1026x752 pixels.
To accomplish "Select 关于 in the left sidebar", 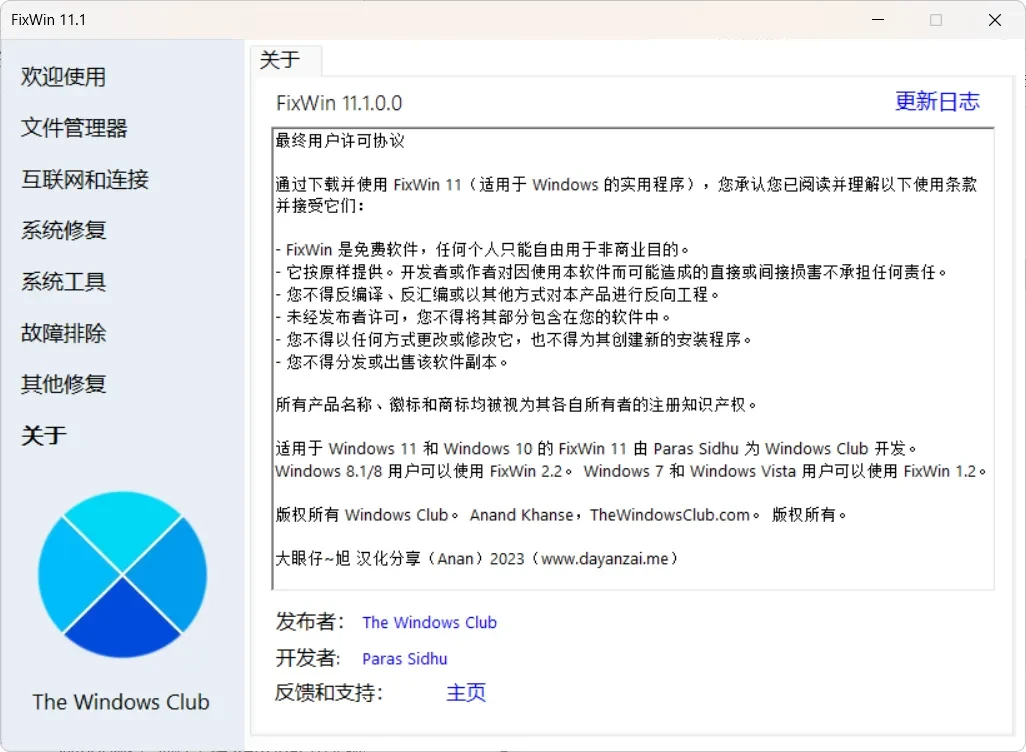I will pyautogui.click(x=44, y=435).
